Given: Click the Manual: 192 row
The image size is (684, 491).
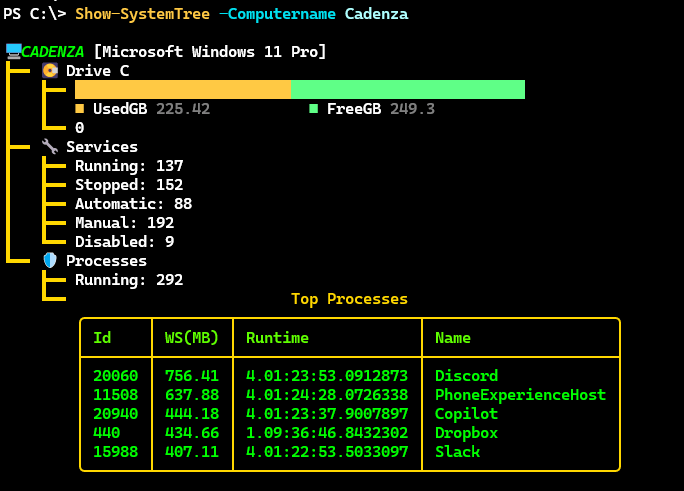Looking at the screenshot, I should [124, 223].
